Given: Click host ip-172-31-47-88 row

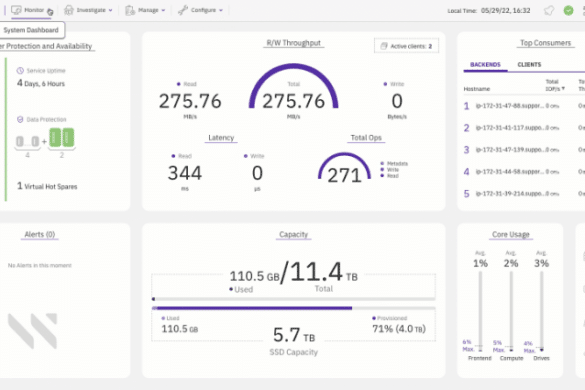Looking at the screenshot, I should (524, 106).
